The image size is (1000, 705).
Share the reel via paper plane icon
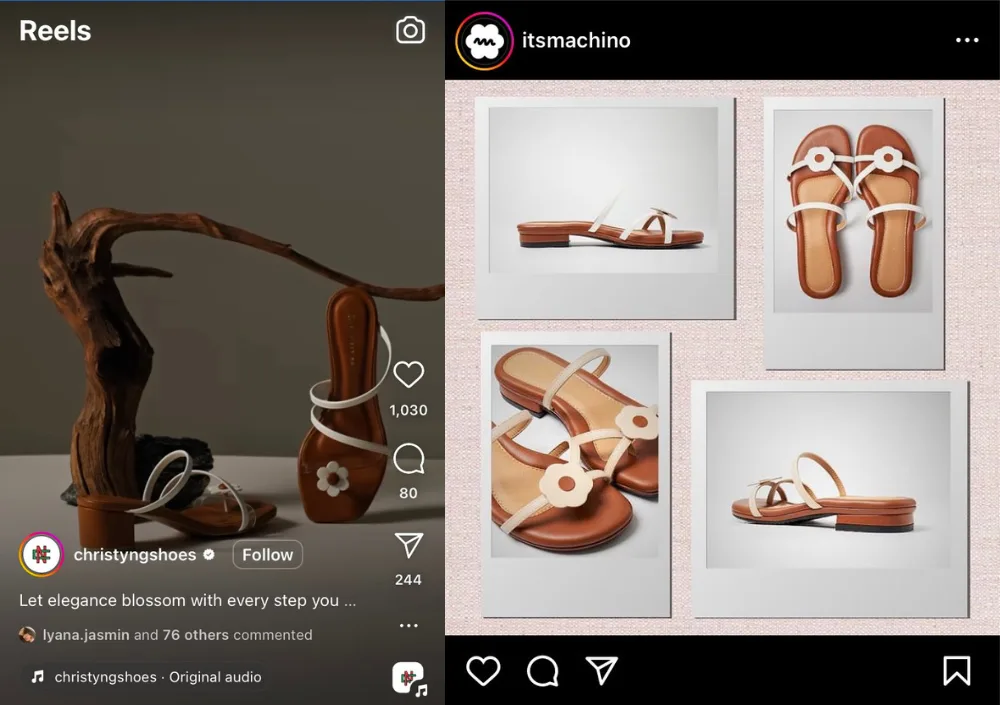408,545
